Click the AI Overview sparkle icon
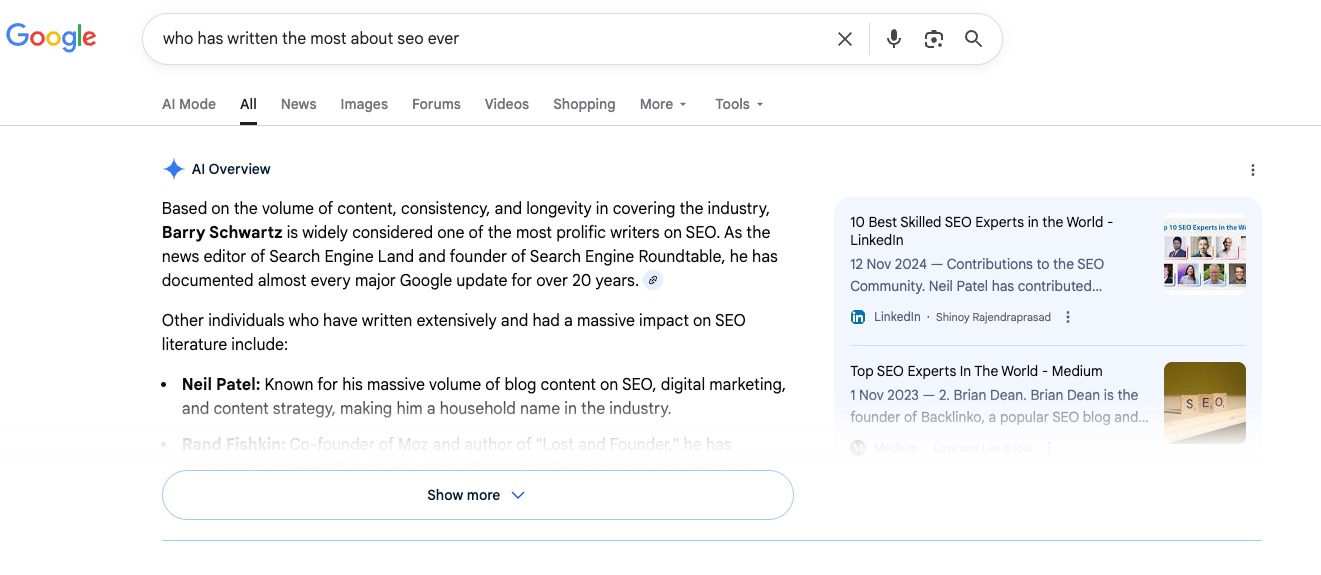1321x575 pixels. (x=173, y=169)
